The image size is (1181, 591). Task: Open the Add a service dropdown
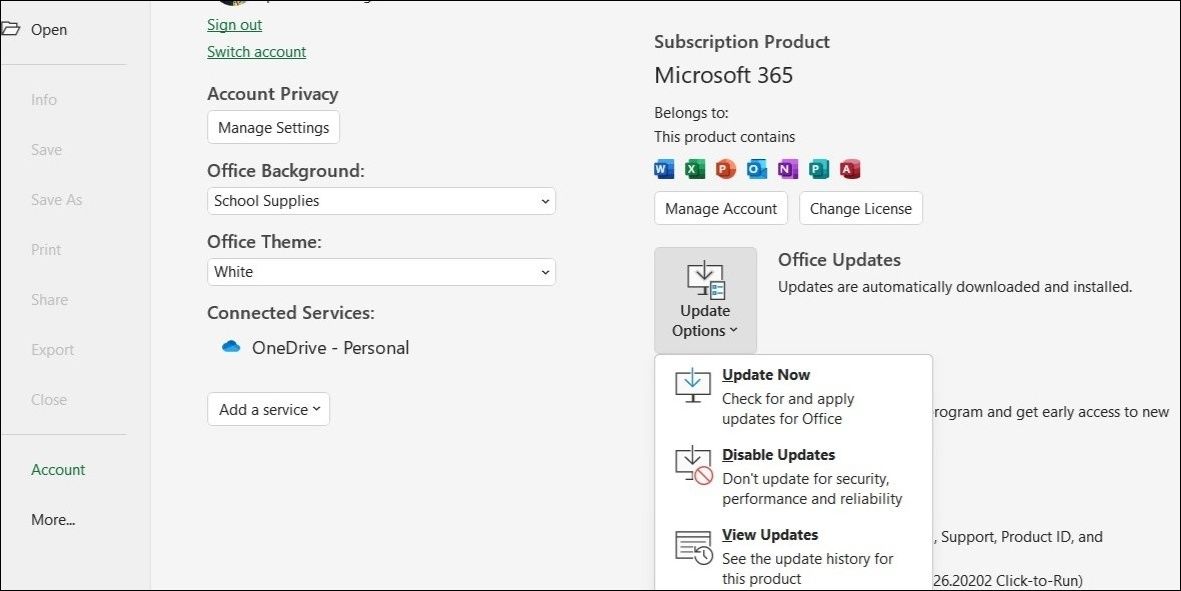269,410
